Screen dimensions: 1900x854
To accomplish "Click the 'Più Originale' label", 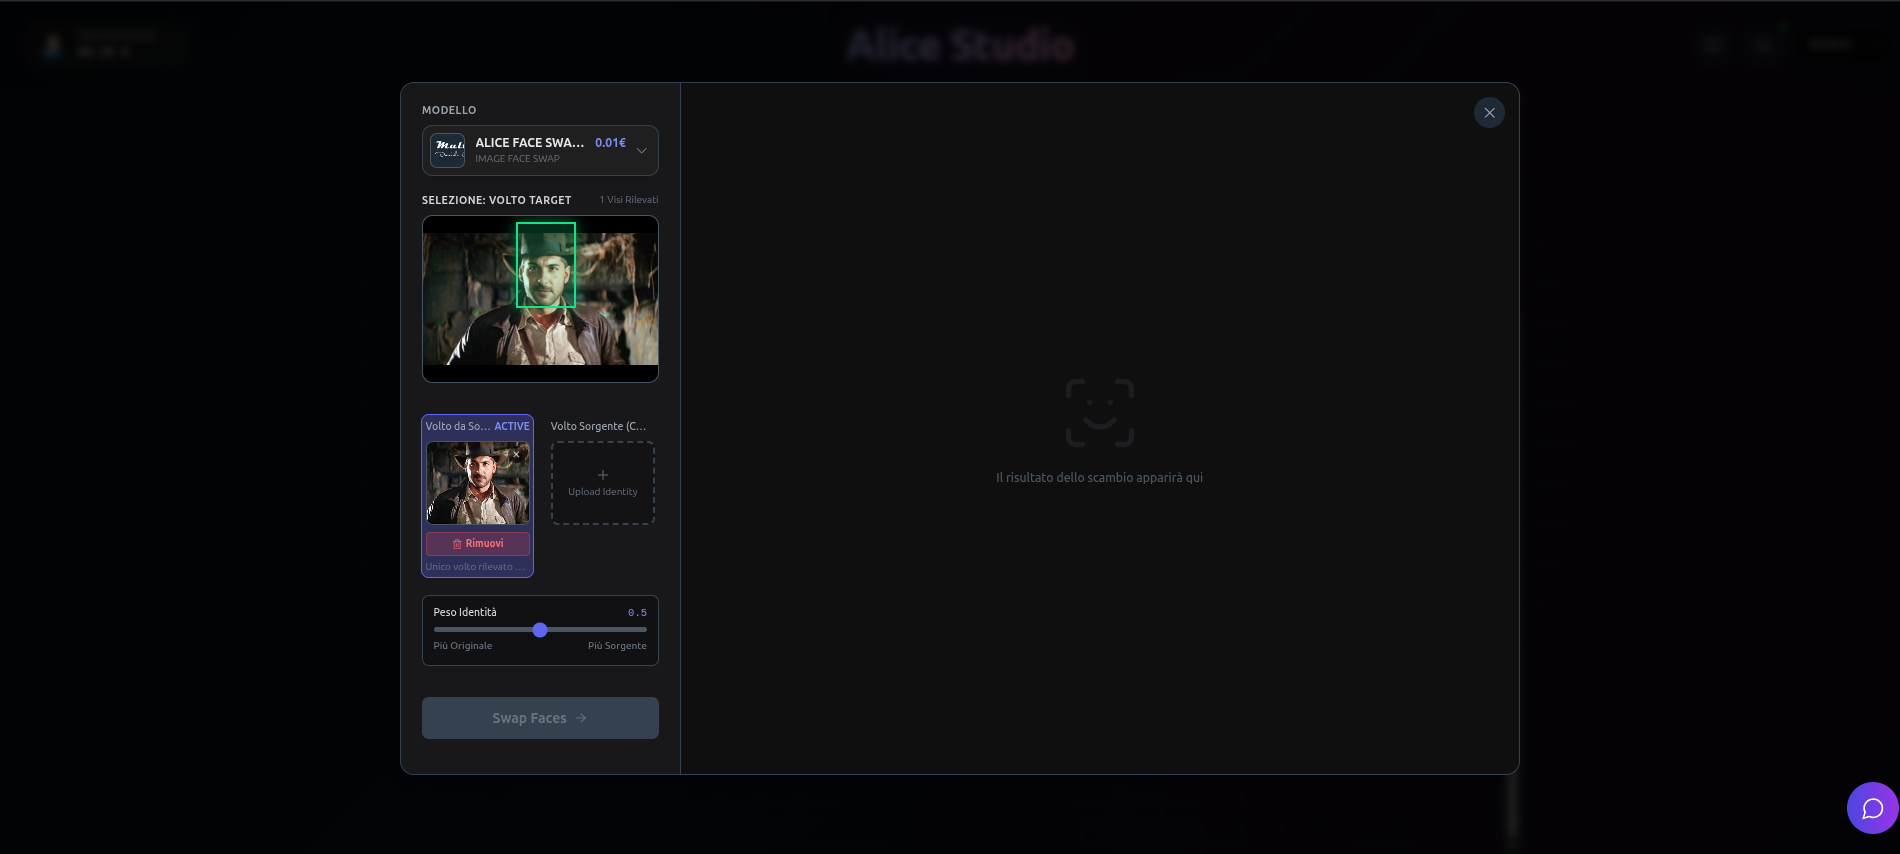I will [463, 646].
